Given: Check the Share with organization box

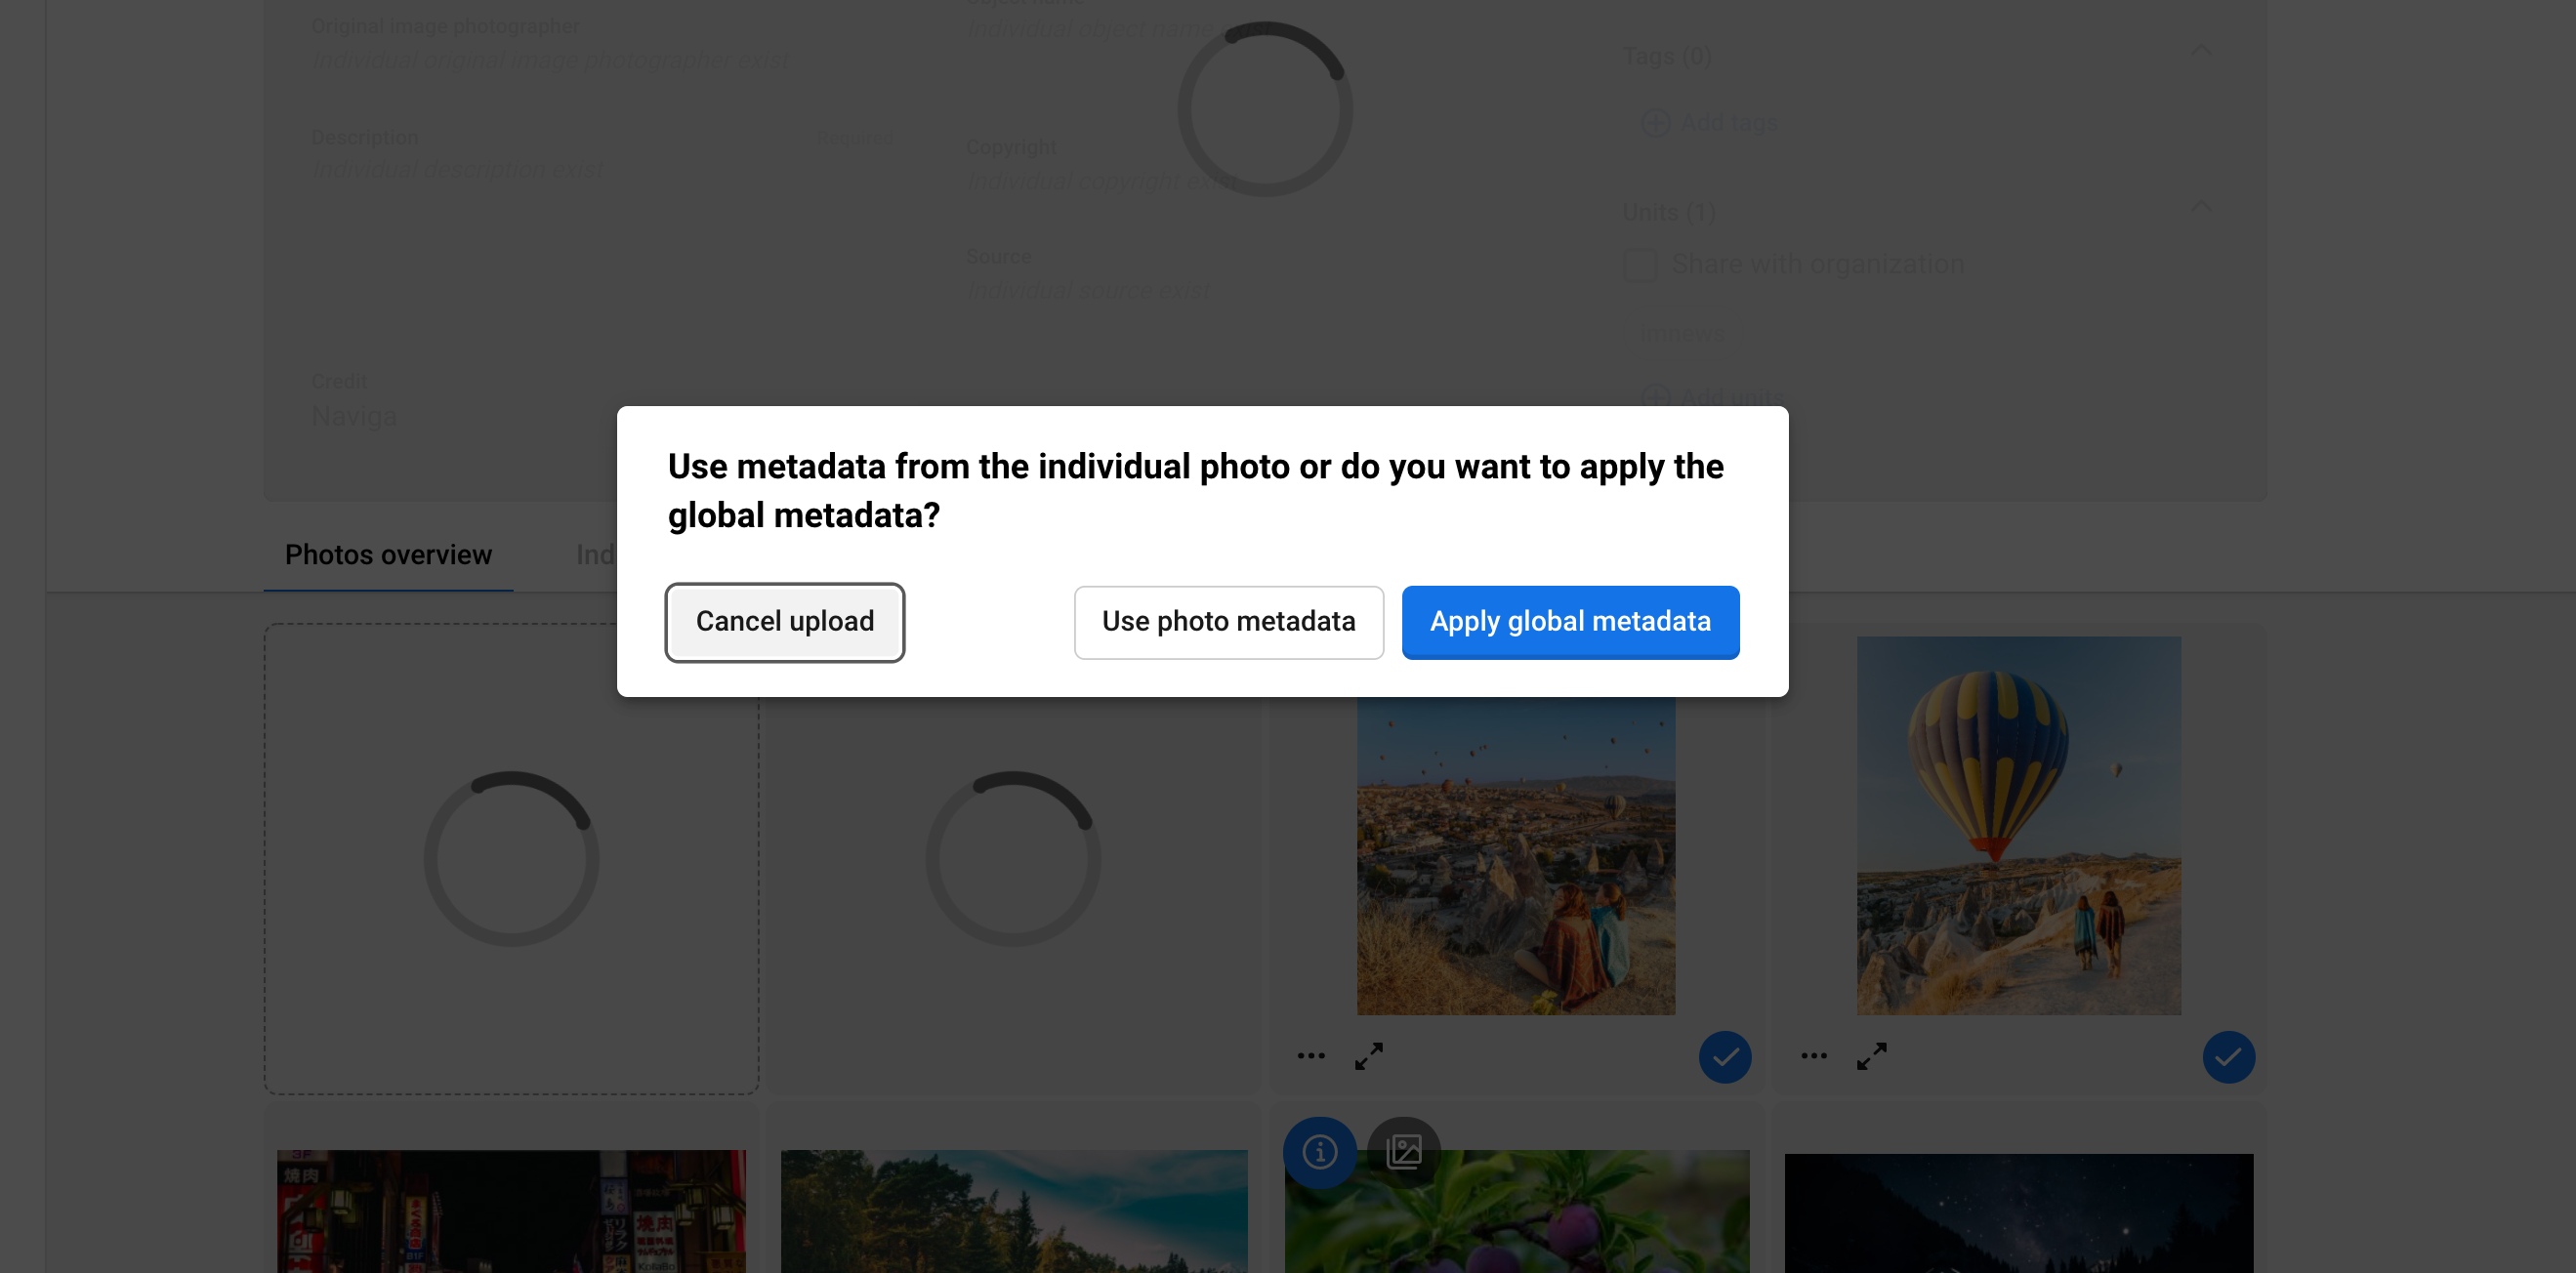Looking at the screenshot, I should click(x=1640, y=265).
